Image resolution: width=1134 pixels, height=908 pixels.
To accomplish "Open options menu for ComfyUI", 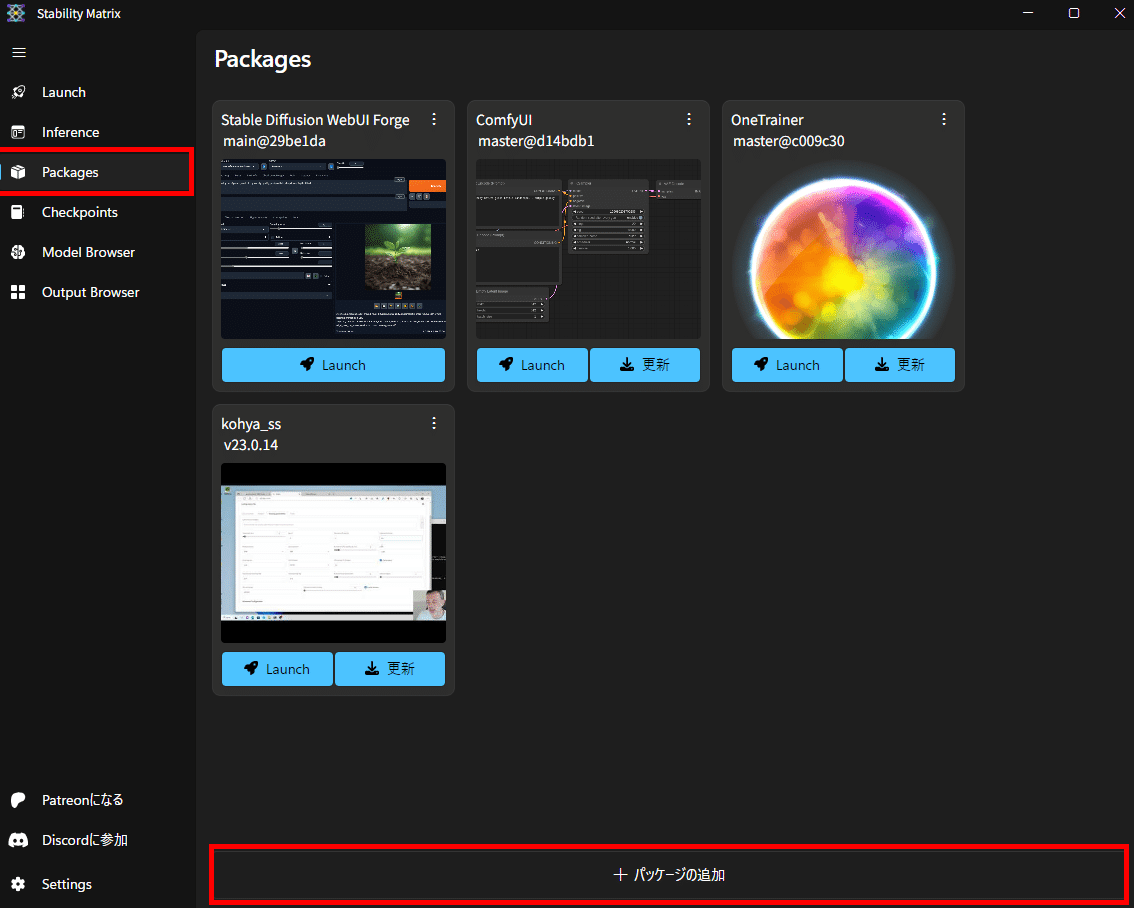I will [689, 119].
